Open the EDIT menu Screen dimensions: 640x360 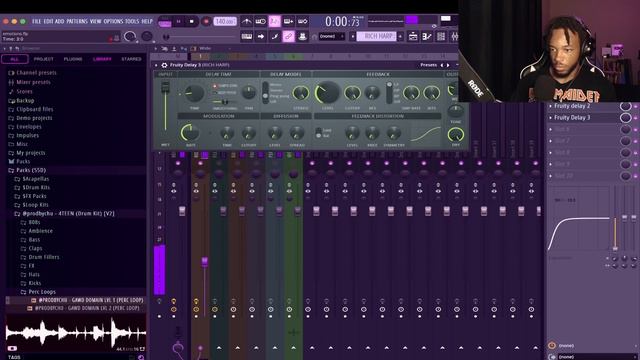point(48,21)
